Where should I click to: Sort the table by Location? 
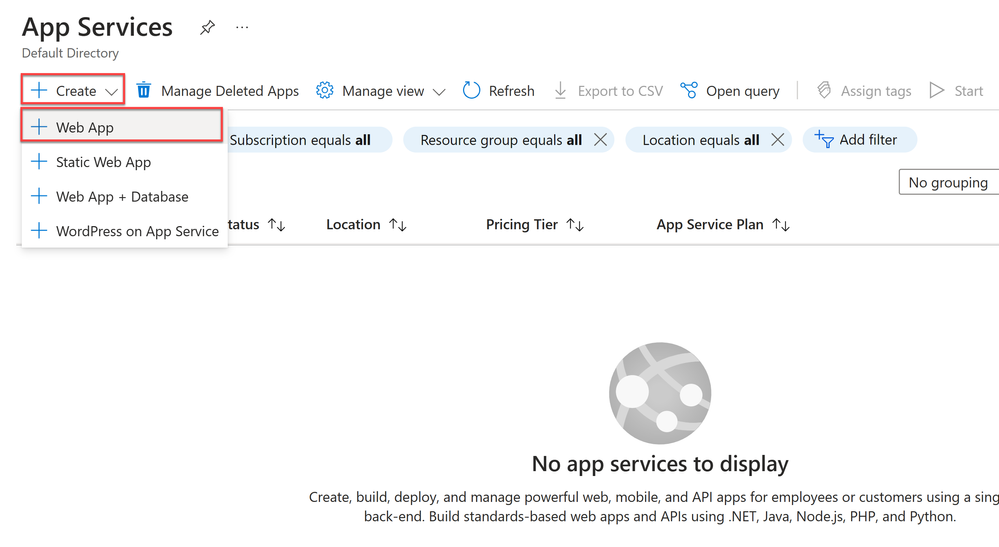398,224
